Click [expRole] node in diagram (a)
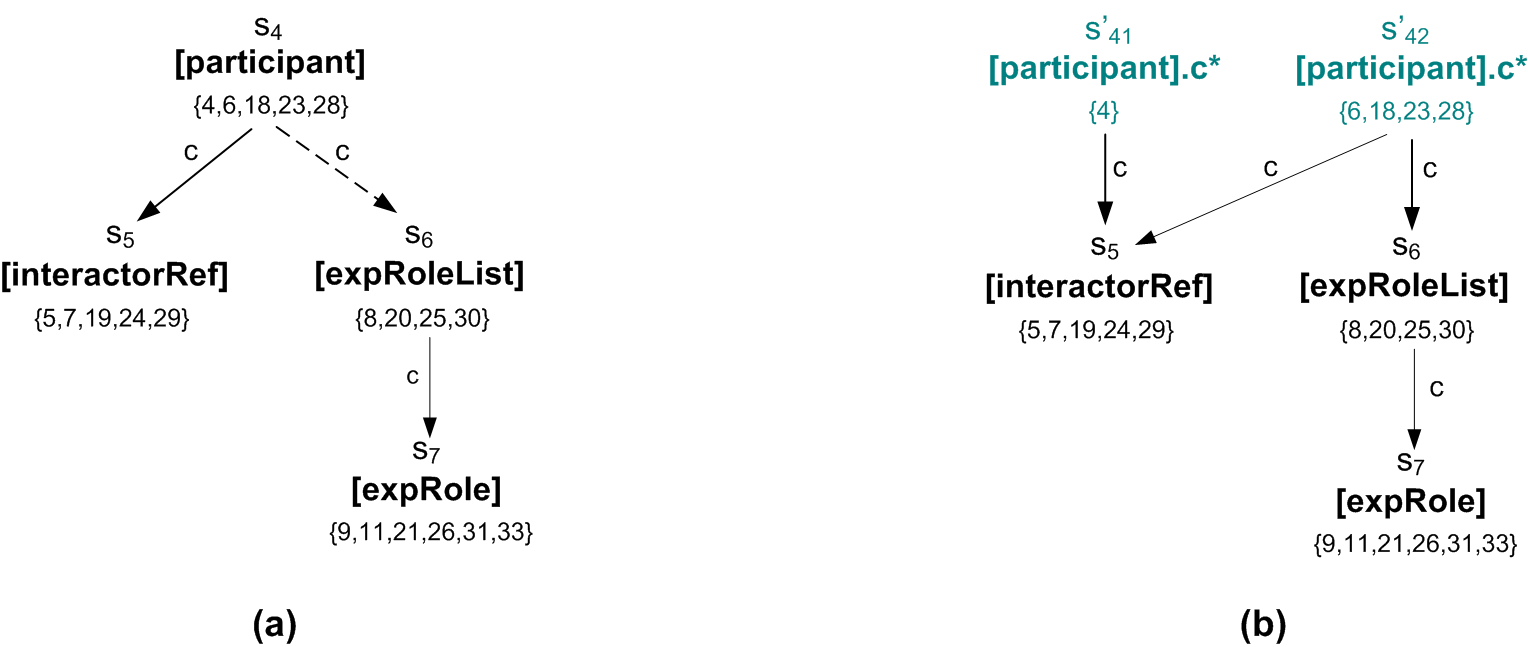Image resolution: width=1528 pixels, height=647 pixels. click(x=426, y=491)
